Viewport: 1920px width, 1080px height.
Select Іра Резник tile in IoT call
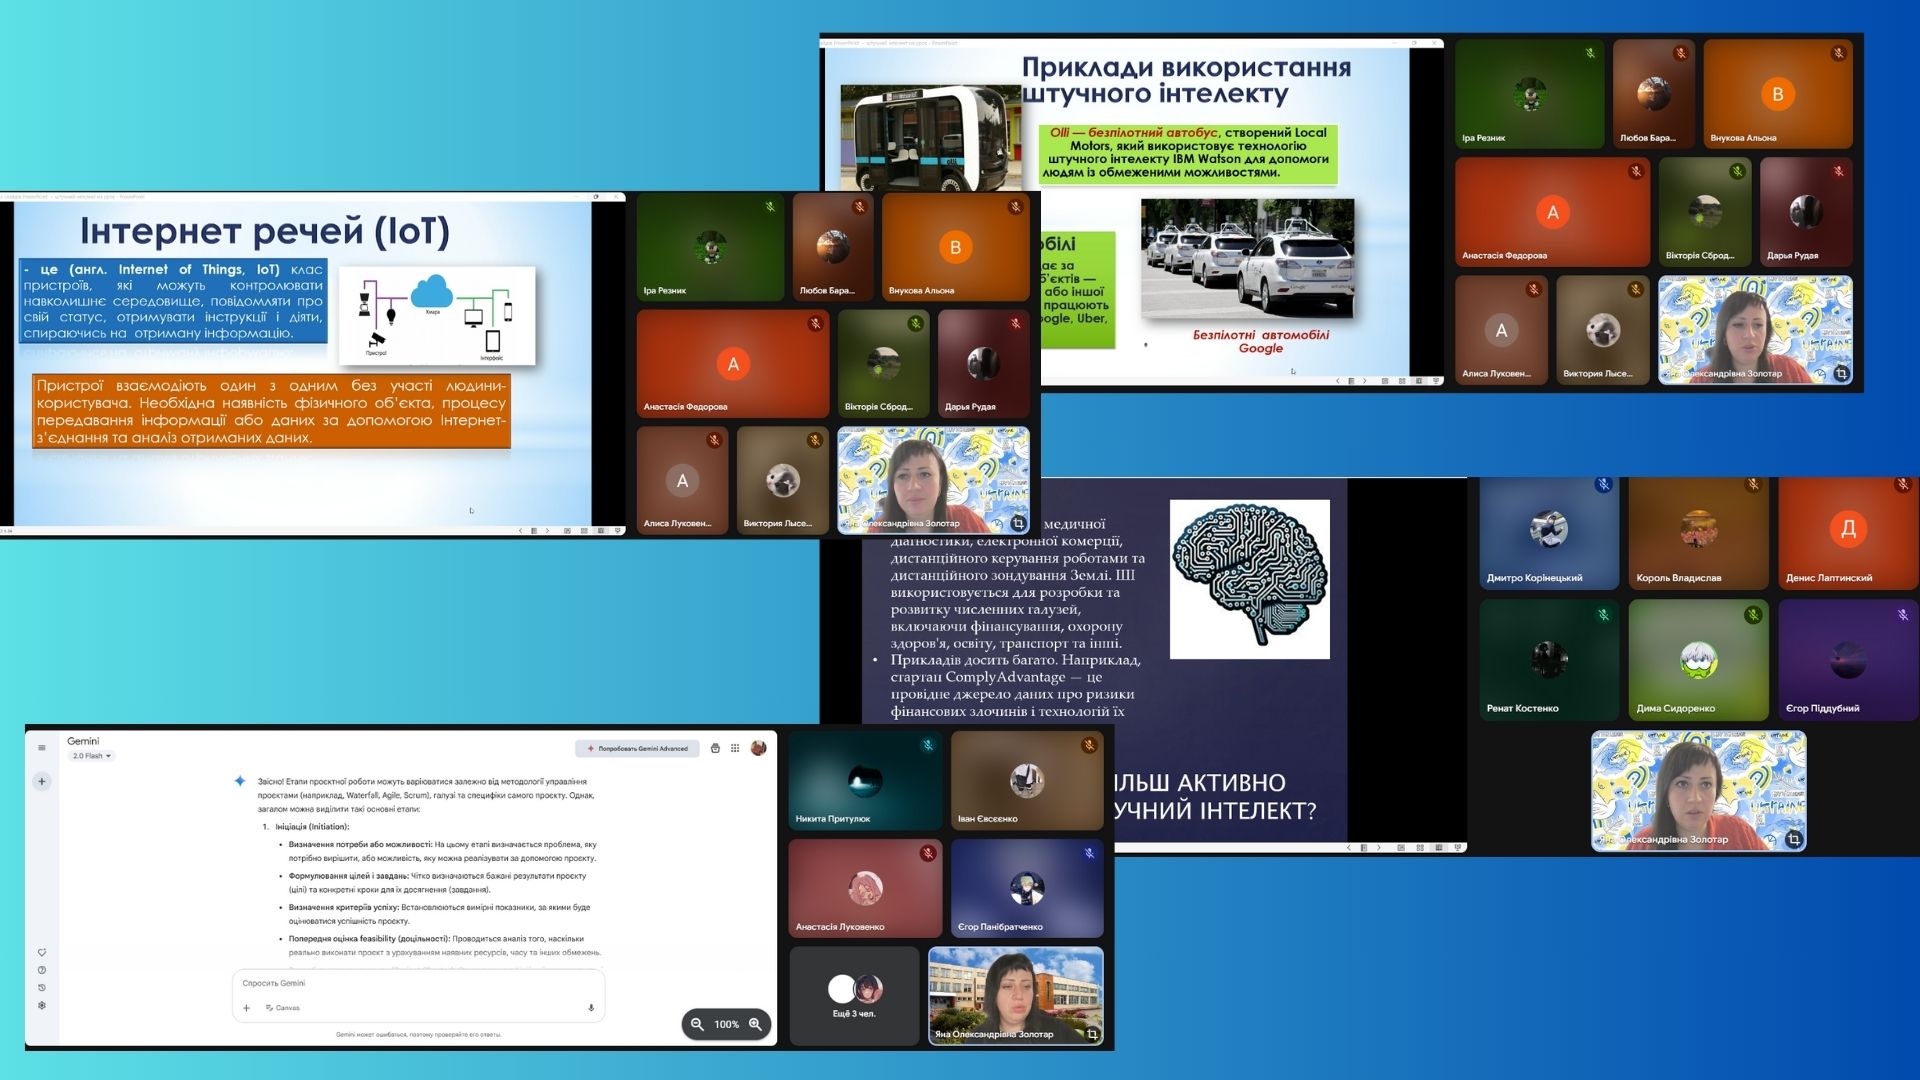(x=710, y=247)
